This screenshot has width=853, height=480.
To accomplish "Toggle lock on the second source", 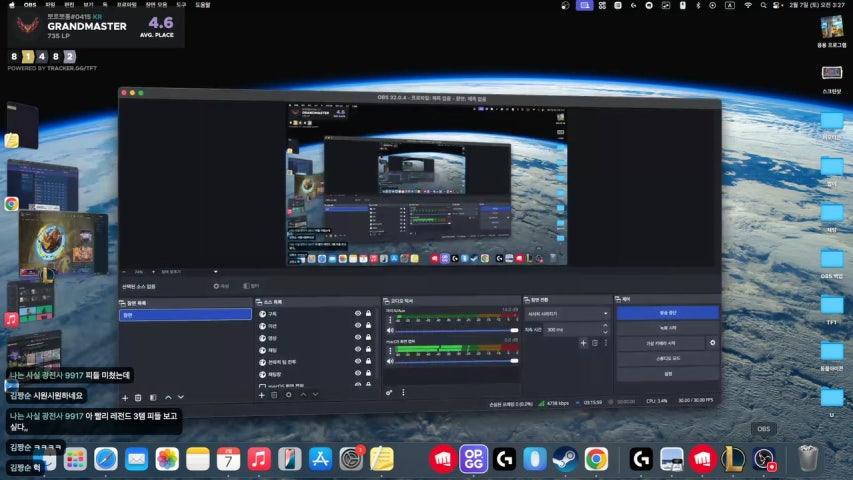I will (369, 326).
